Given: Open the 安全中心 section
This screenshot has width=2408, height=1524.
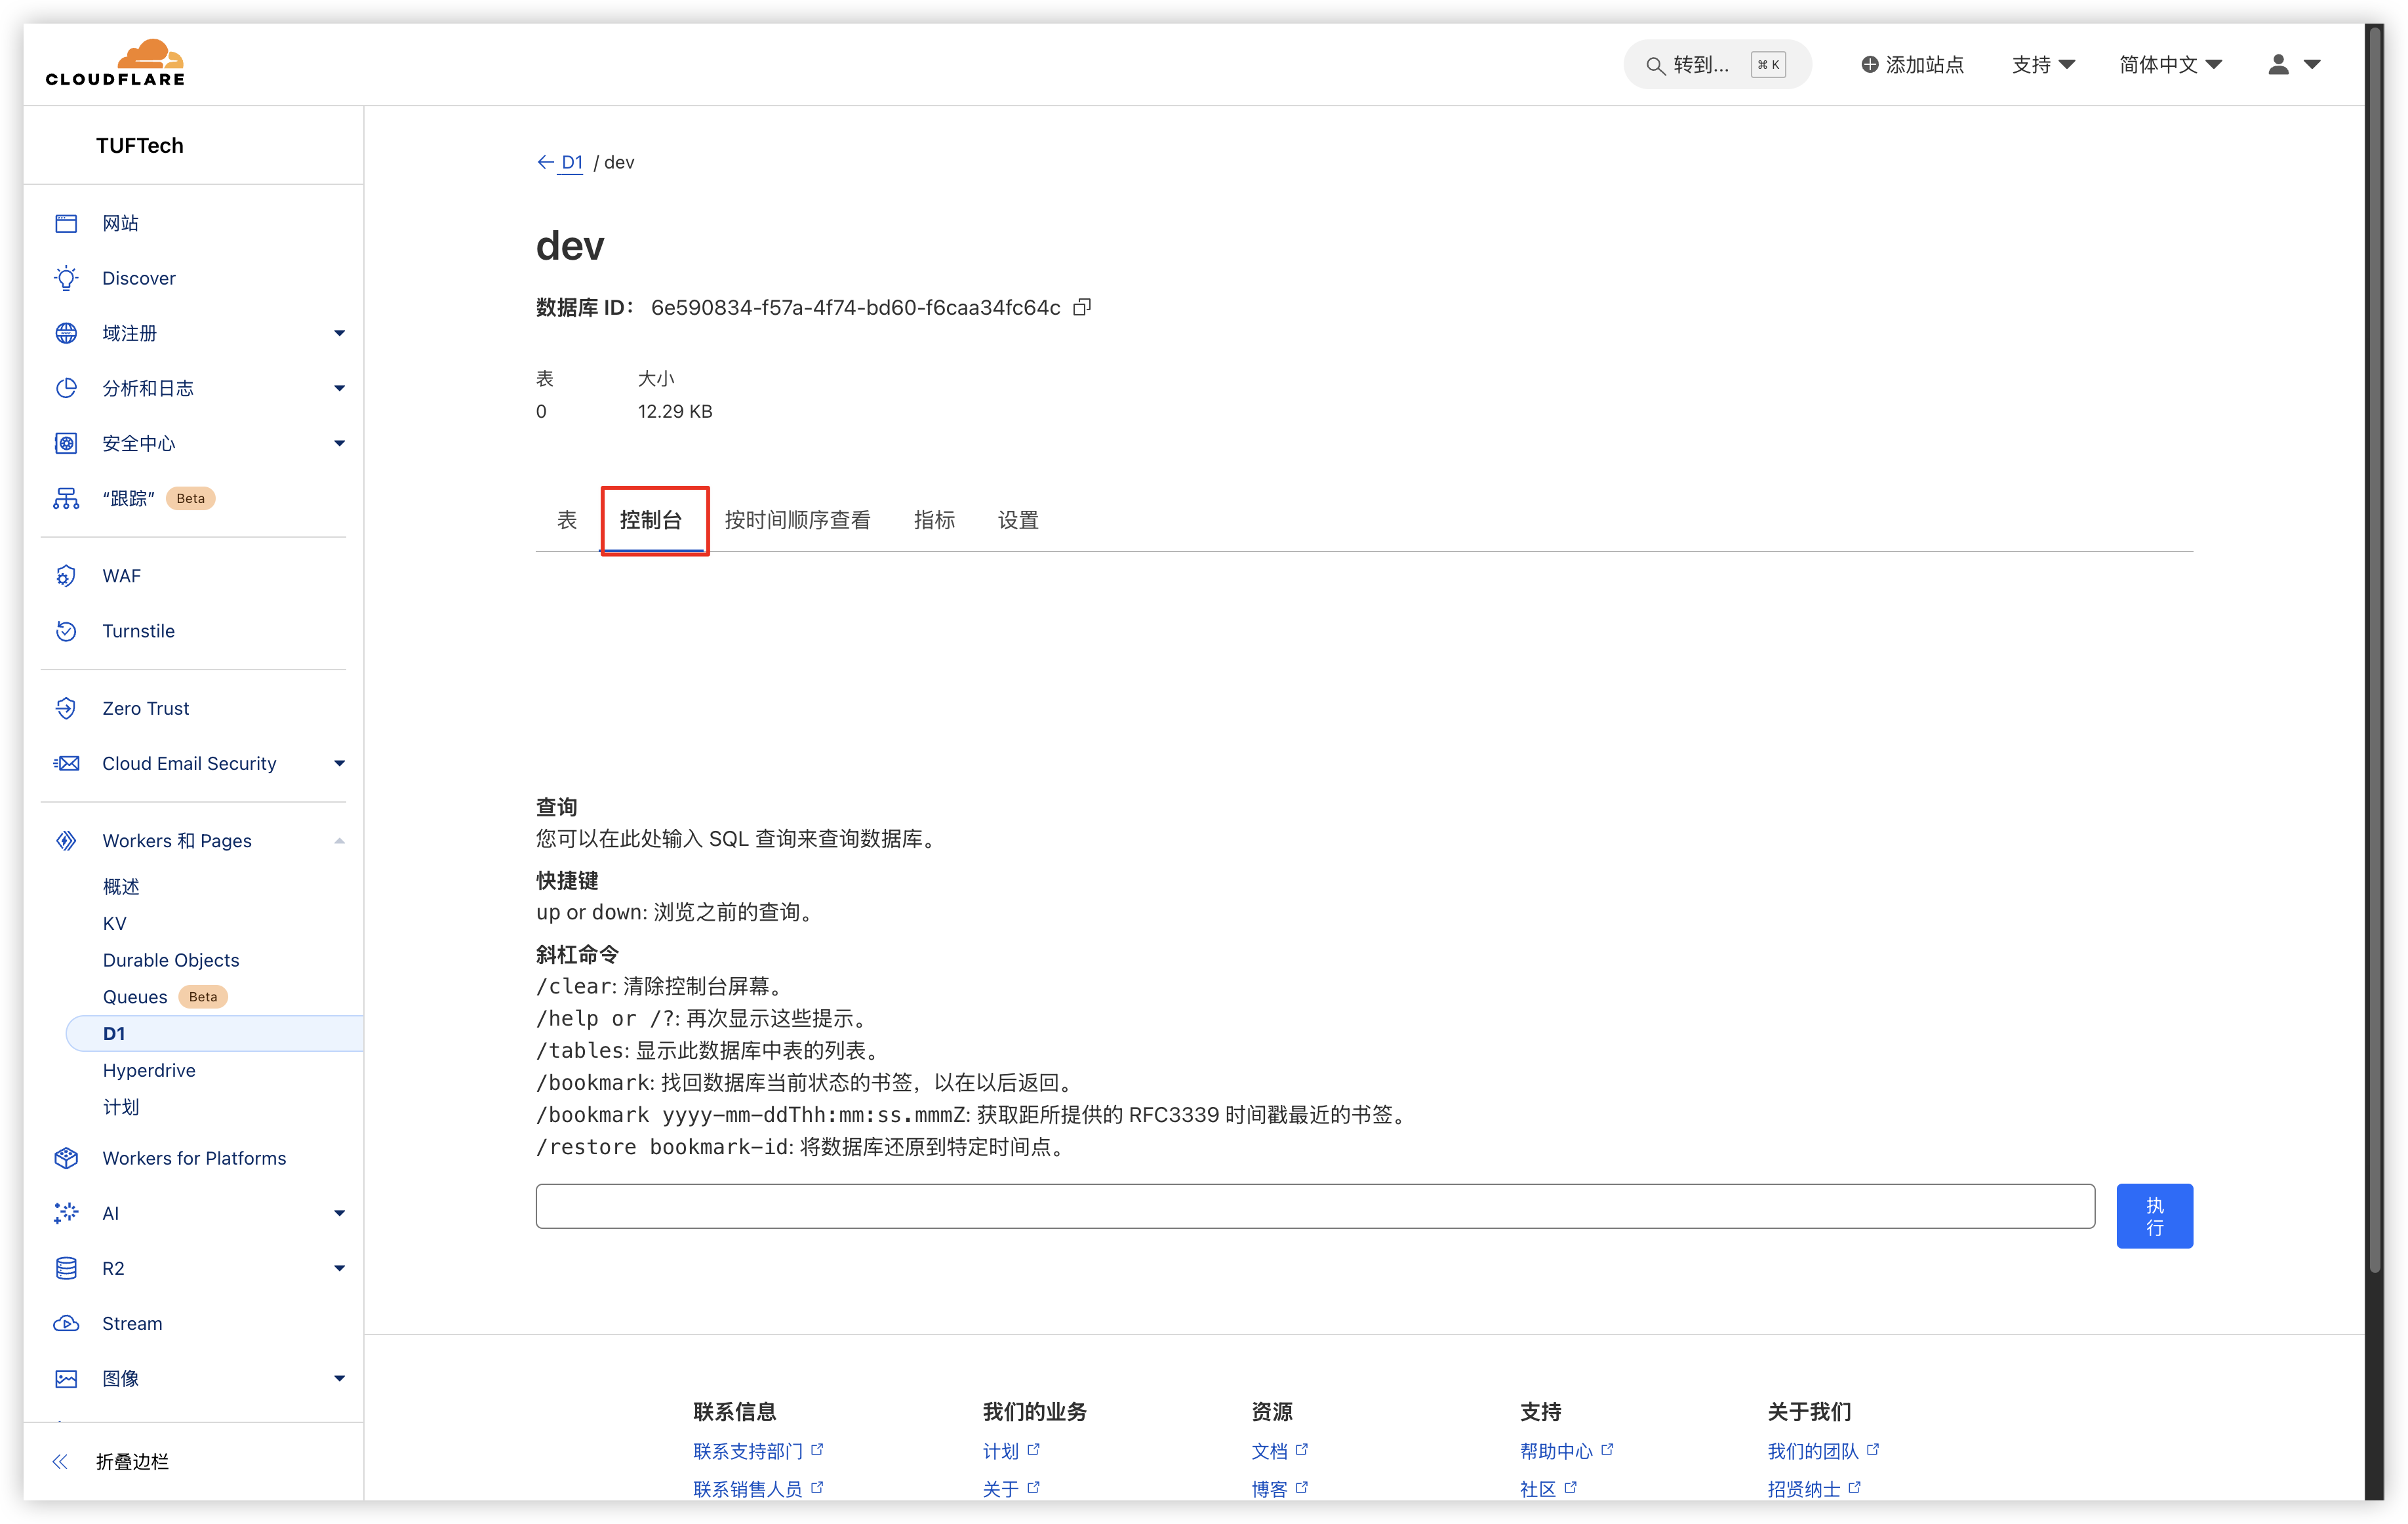Looking at the screenshot, I should [139, 443].
